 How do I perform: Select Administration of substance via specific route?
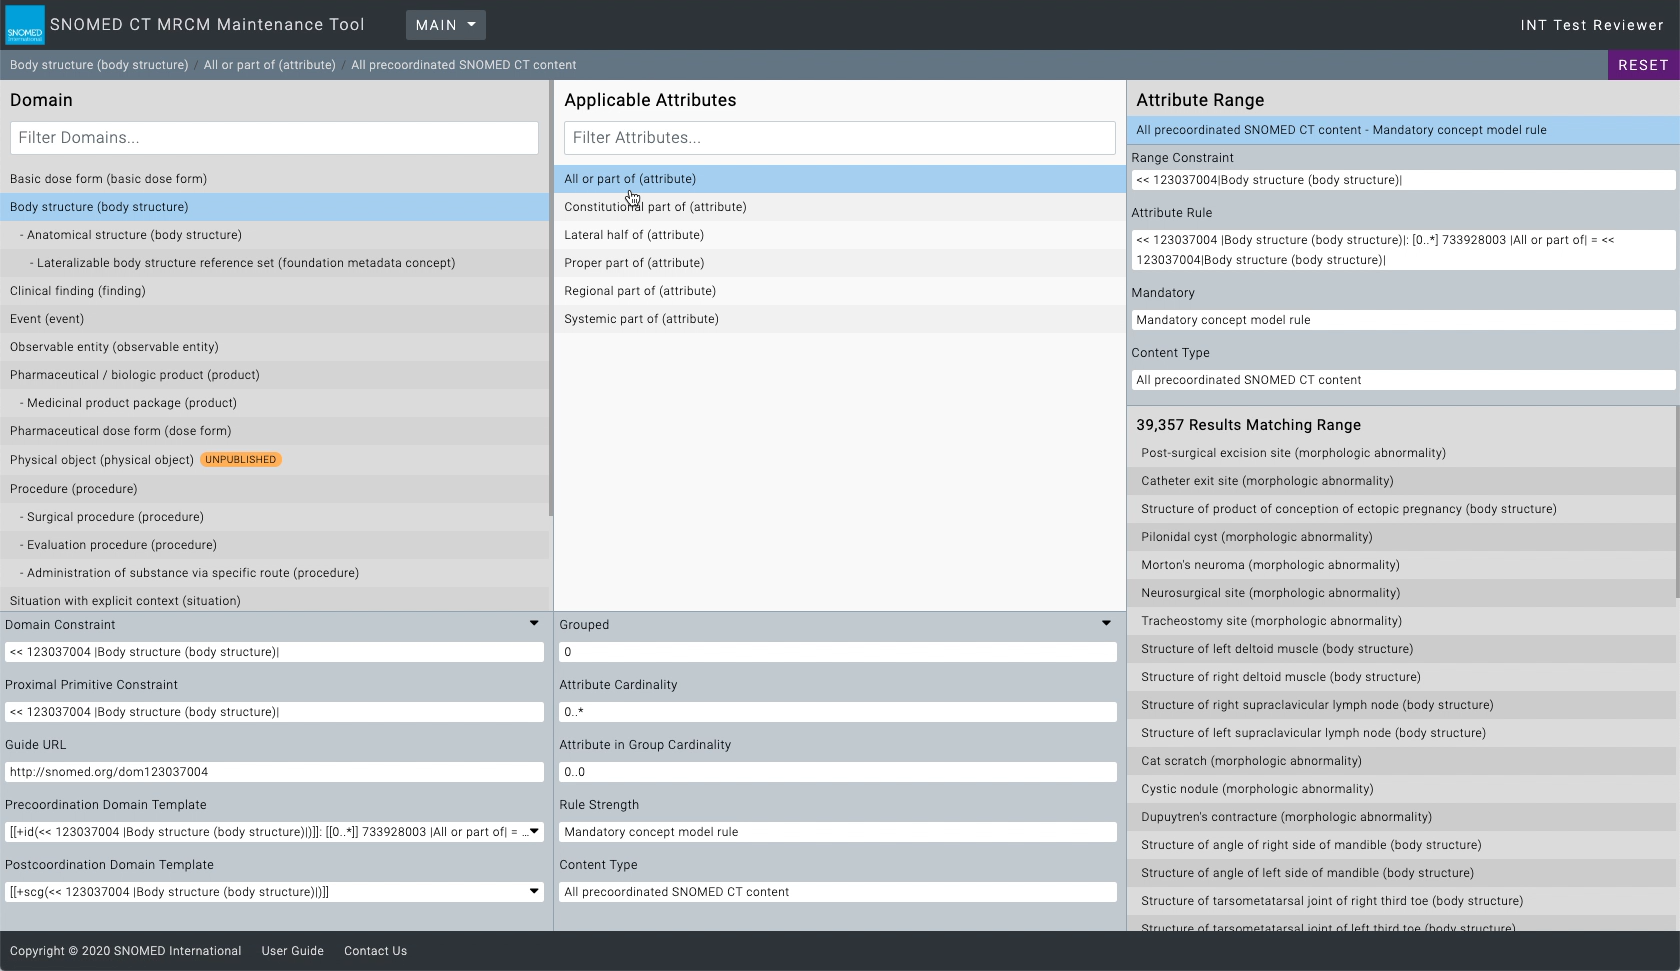tap(274, 573)
